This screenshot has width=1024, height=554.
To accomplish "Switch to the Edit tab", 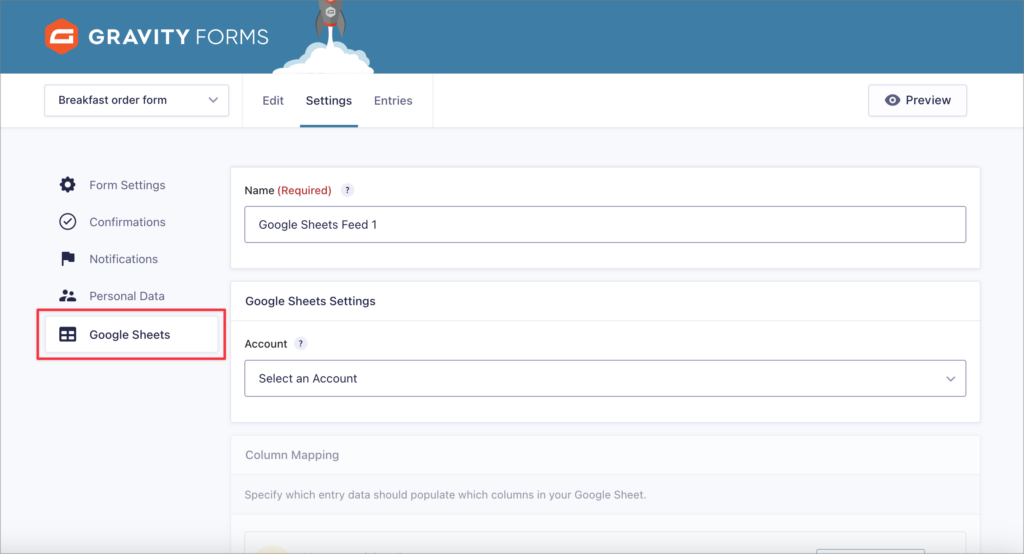I will [x=273, y=101].
